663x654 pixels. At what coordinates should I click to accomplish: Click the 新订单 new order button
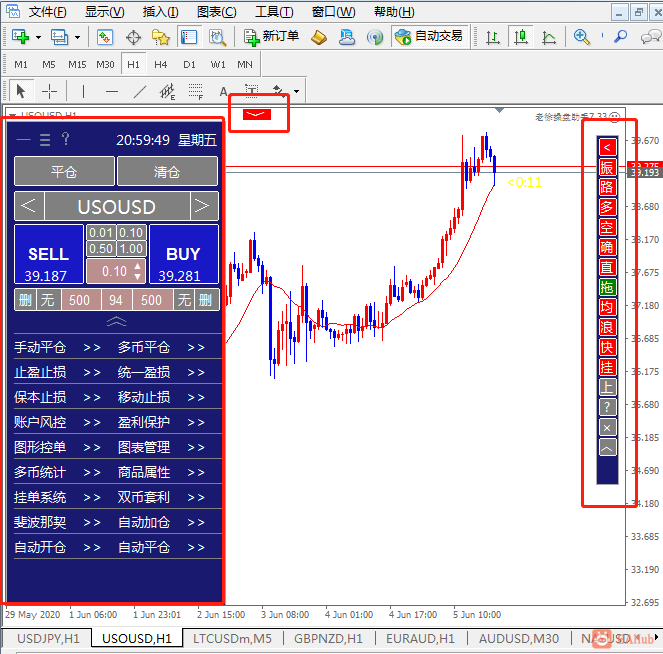pos(271,37)
